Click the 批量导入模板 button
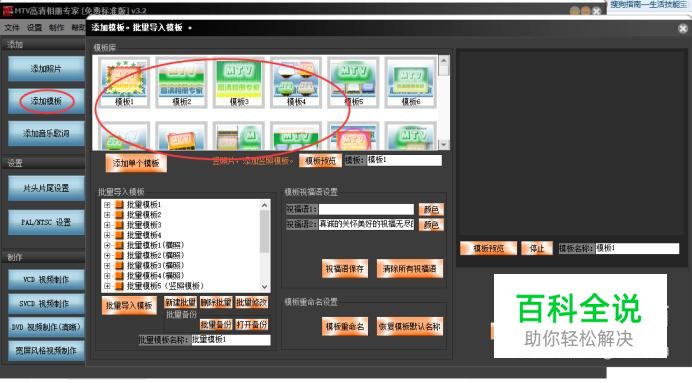Viewport: 692px width, 383px height. (x=129, y=305)
